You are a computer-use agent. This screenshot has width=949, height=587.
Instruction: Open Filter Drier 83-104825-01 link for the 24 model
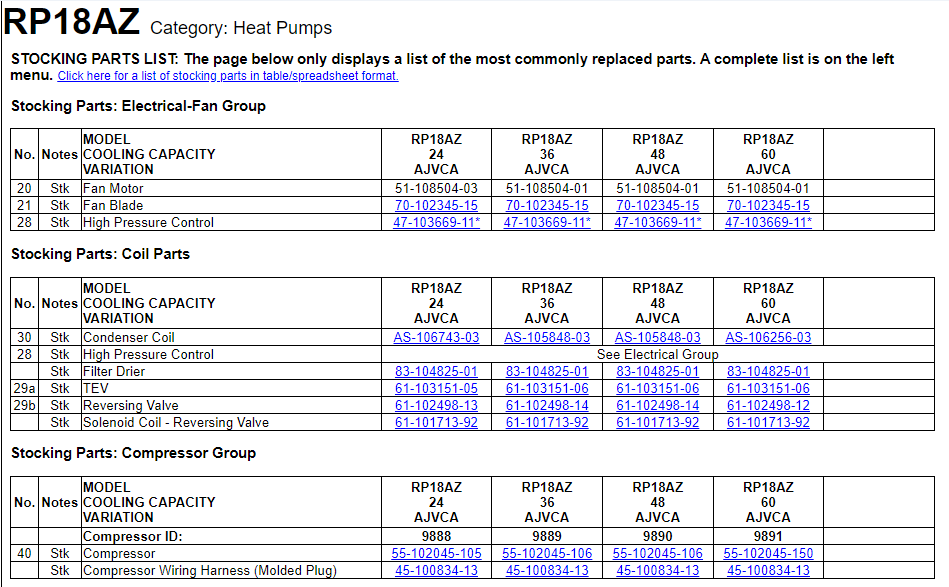click(x=436, y=371)
